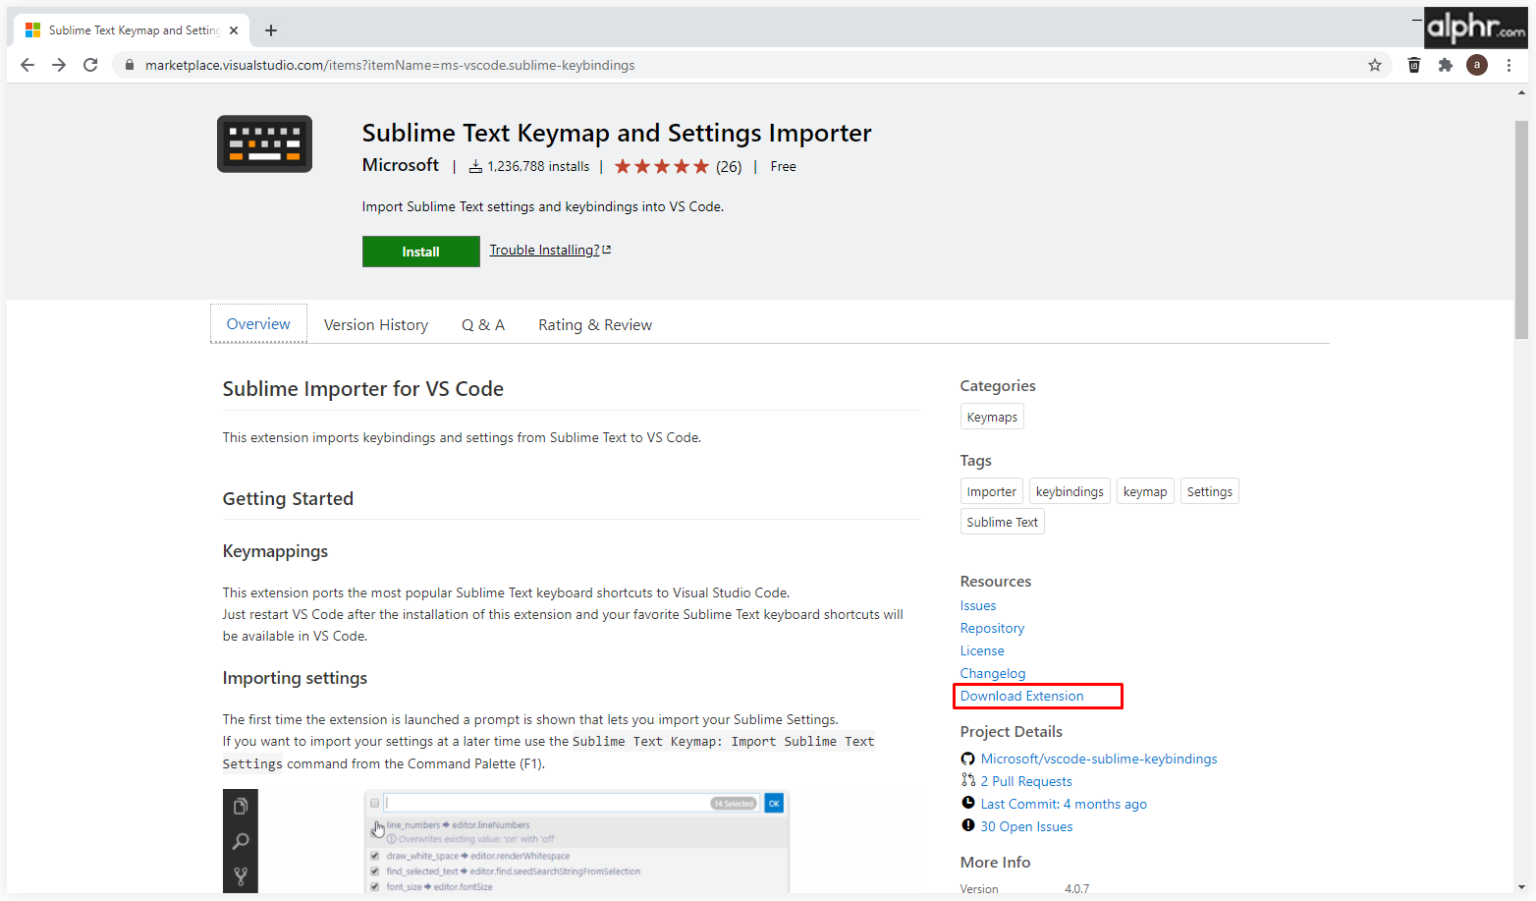Go back to the previous page
The height and width of the screenshot is (901, 1536).
(x=27, y=65)
